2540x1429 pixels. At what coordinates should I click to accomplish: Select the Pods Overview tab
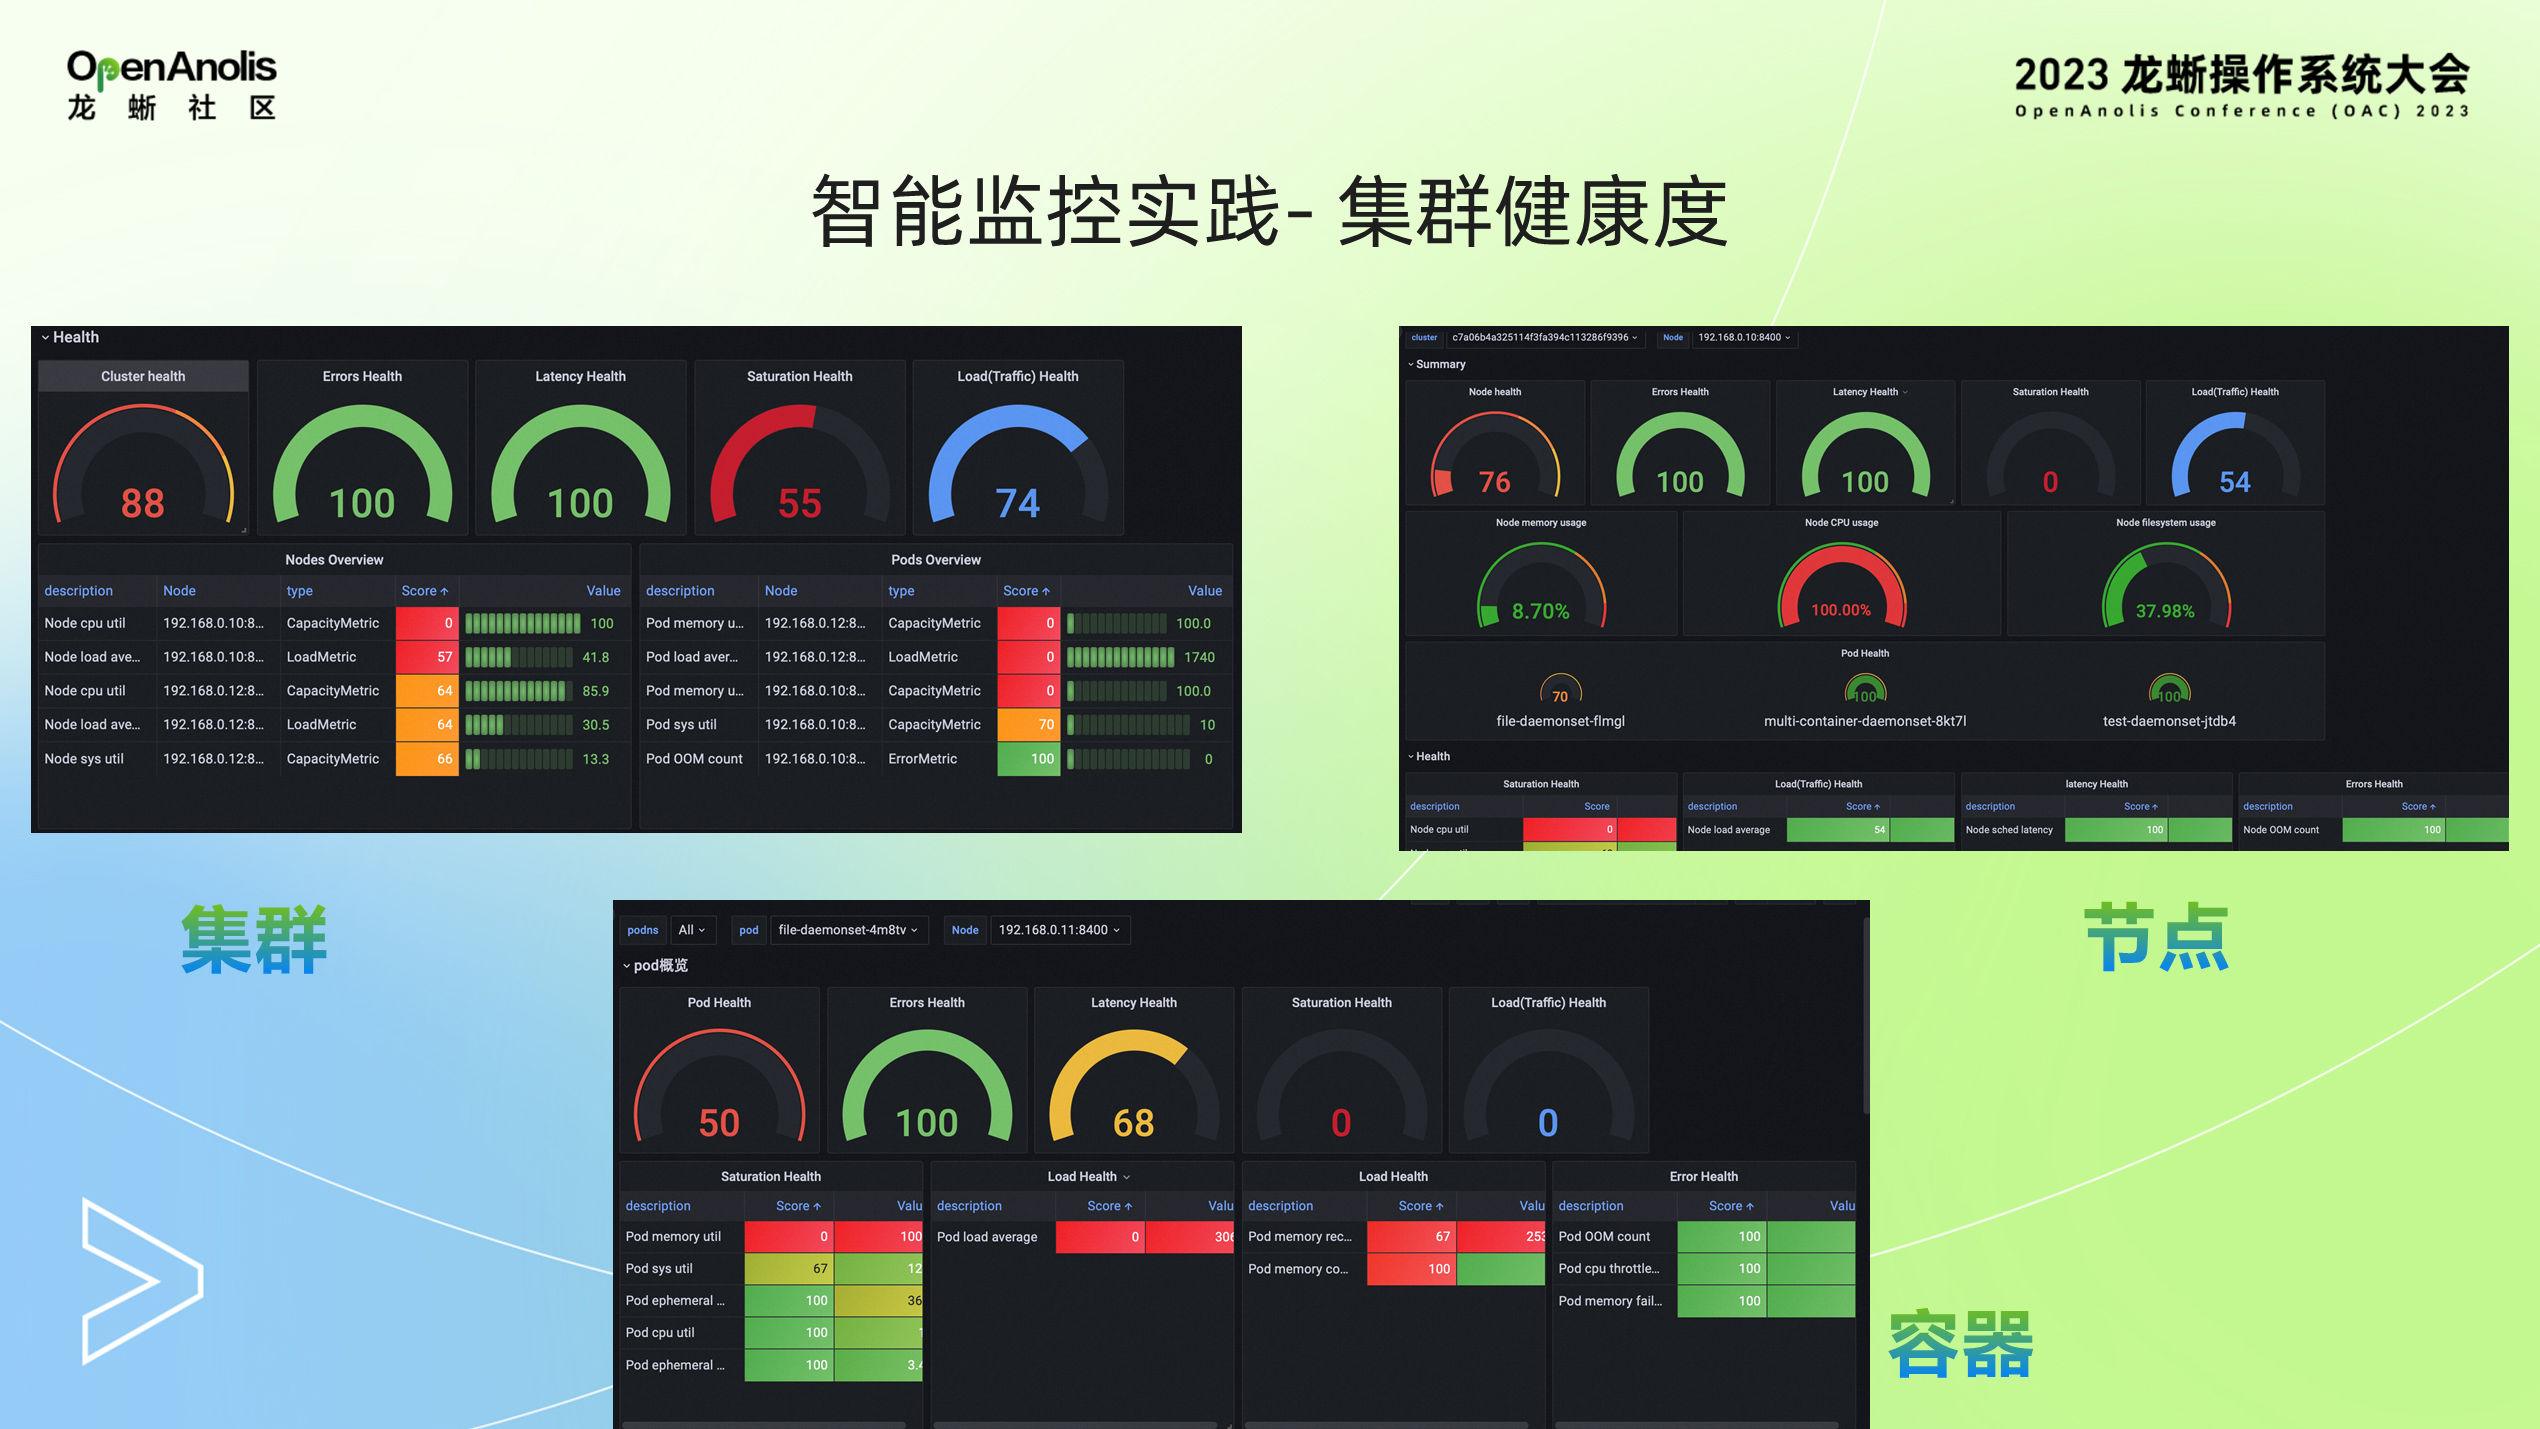(x=937, y=558)
